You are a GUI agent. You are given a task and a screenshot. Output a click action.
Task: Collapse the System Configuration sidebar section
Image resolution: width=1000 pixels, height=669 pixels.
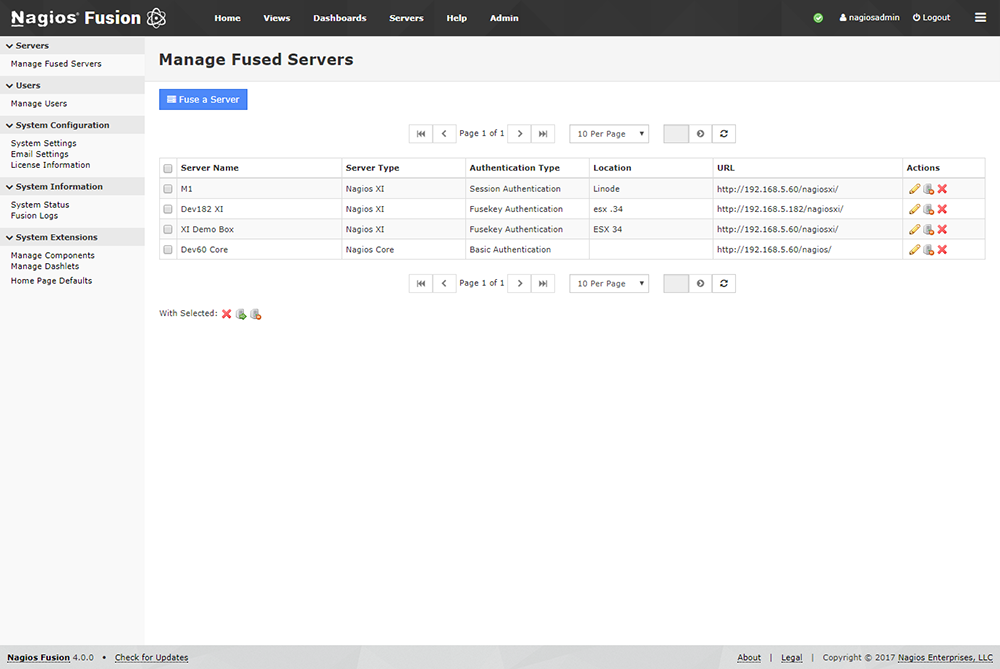72,125
